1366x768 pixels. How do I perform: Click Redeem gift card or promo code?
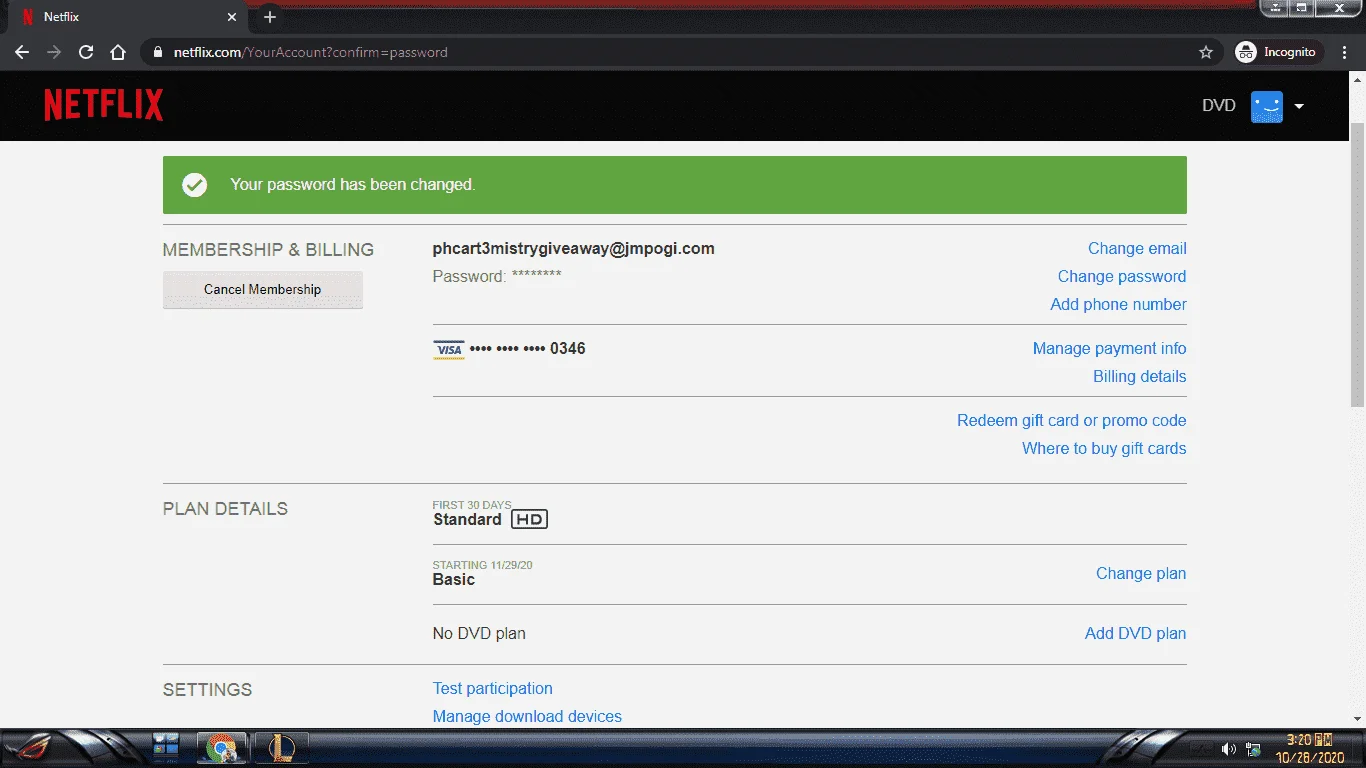1072,421
